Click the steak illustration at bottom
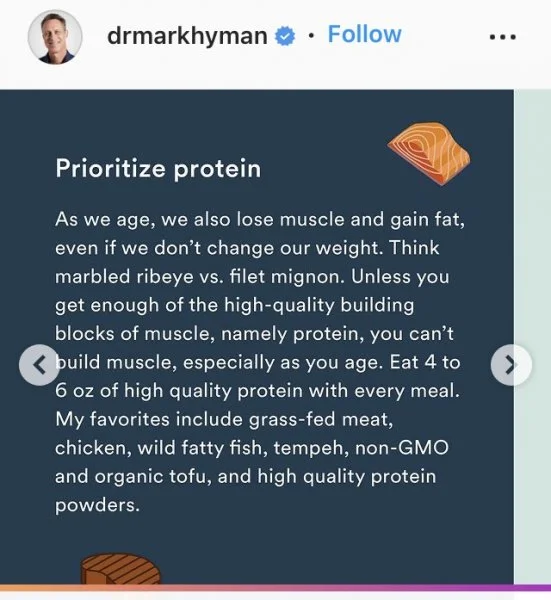The height and width of the screenshot is (600, 551). coord(121,569)
